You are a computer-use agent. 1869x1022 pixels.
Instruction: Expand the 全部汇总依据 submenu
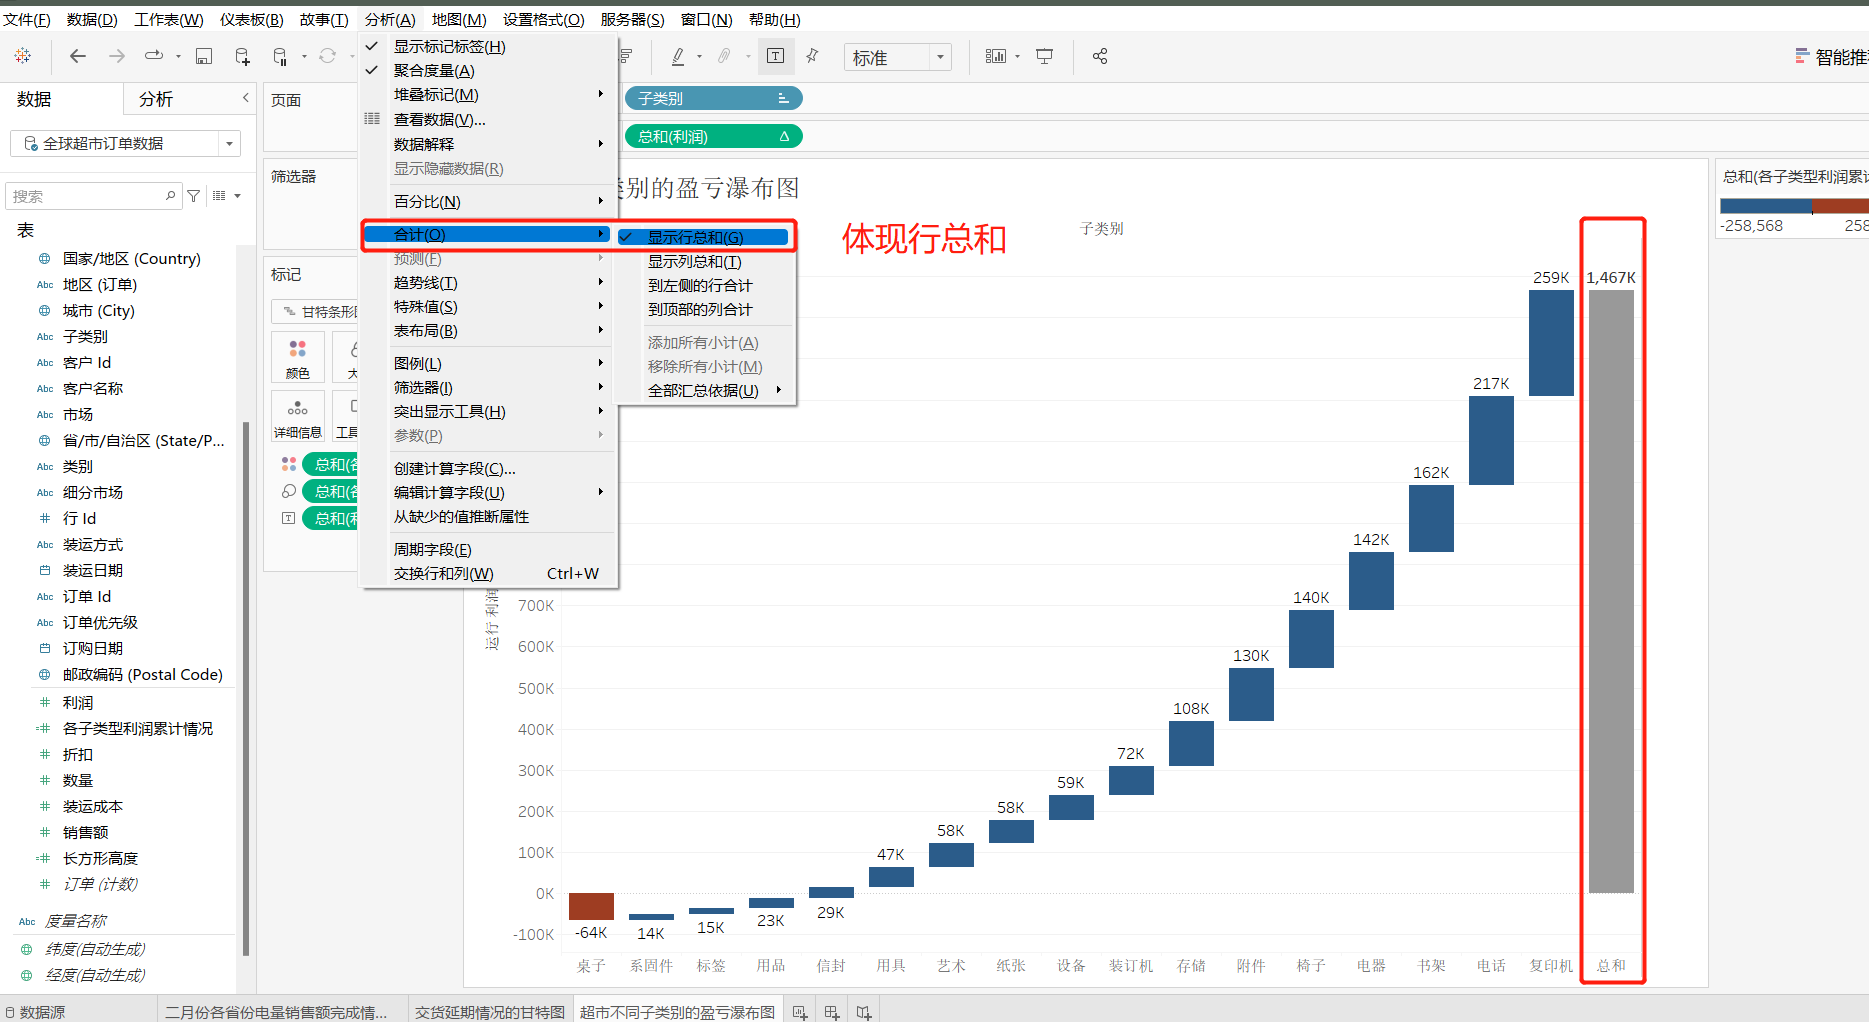(x=705, y=390)
